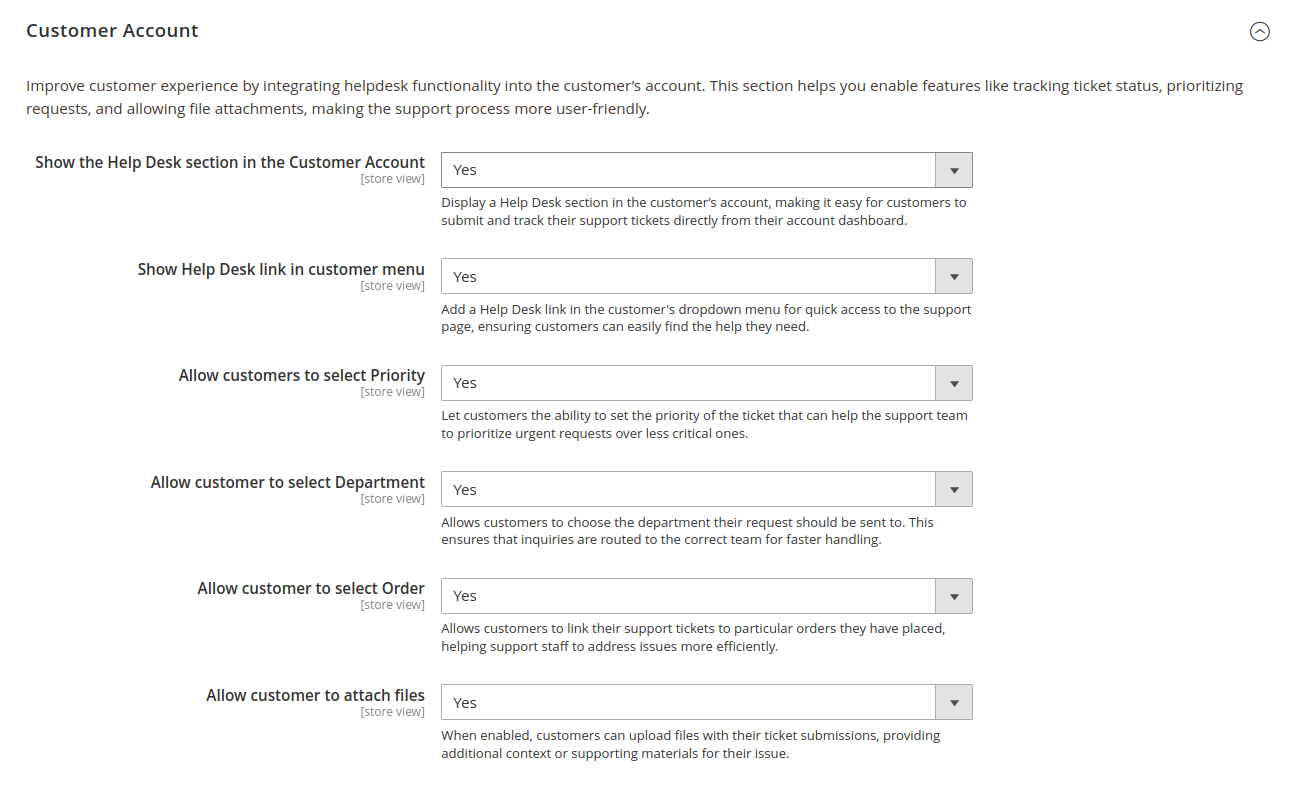The image size is (1301, 788).
Task: Select the Customer Account section heading
Action: (x=111, y=30)
